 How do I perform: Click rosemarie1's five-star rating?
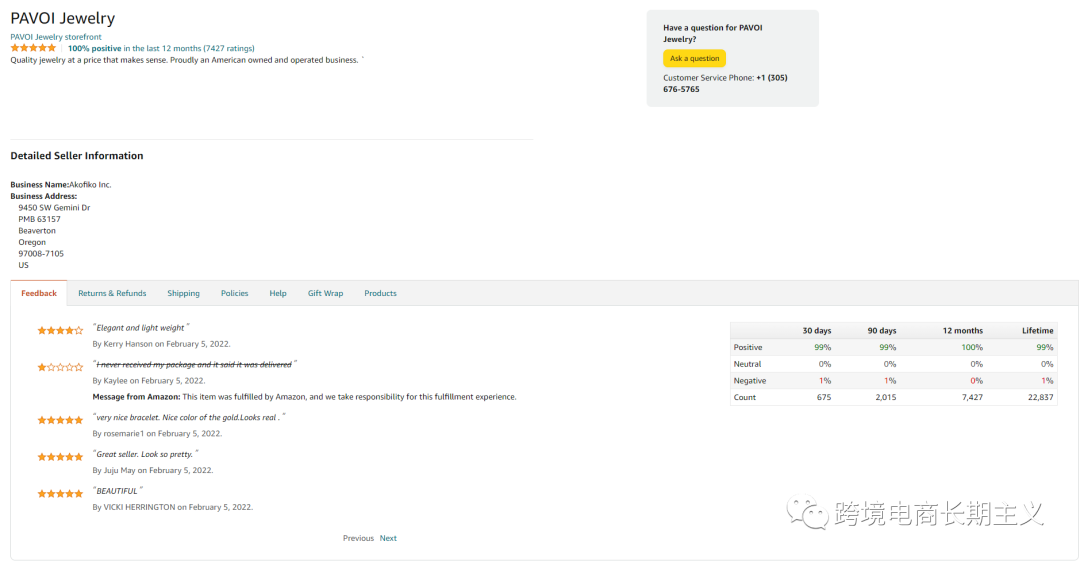pos(60,420)
